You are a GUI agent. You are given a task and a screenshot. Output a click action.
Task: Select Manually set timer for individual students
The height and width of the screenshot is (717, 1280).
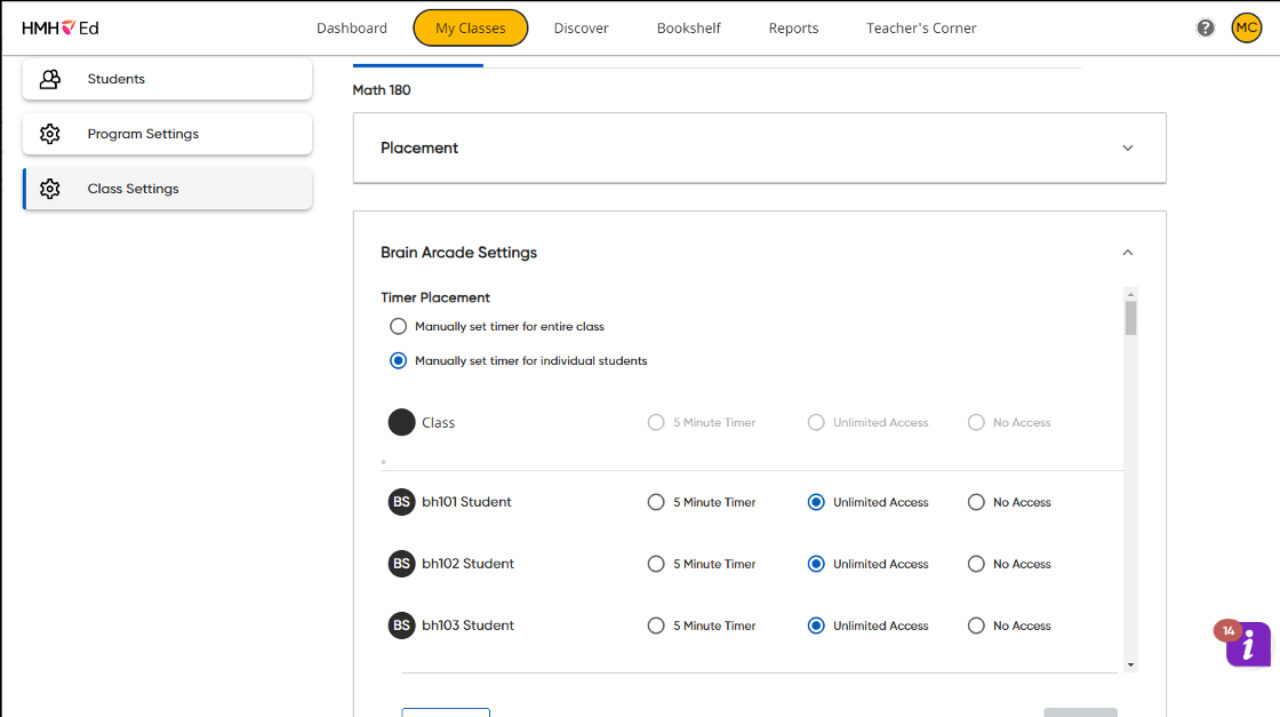click(398, 361)
